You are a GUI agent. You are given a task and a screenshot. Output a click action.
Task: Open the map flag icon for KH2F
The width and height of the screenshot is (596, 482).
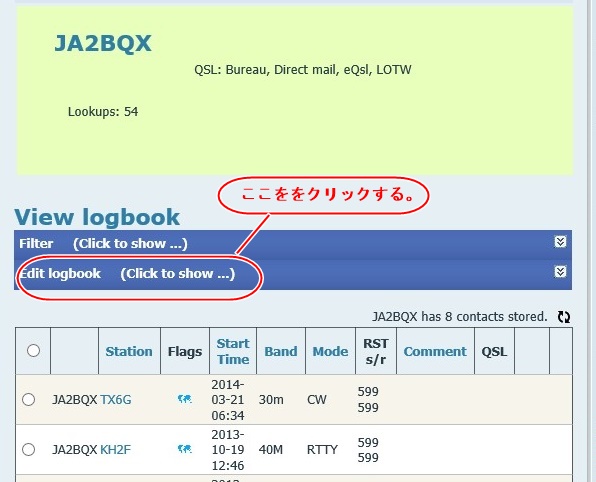click(185, 449)
